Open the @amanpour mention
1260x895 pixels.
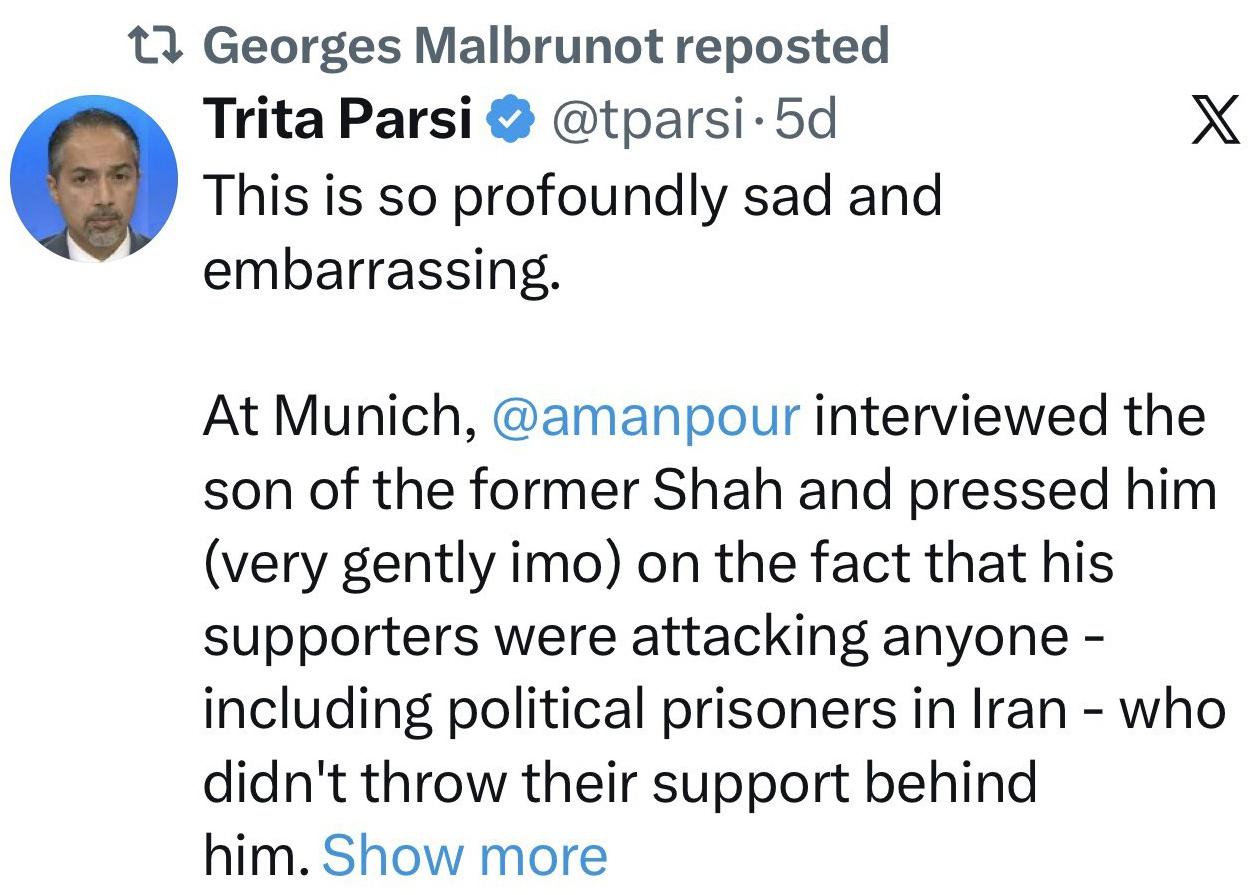[x=647, y=415]
